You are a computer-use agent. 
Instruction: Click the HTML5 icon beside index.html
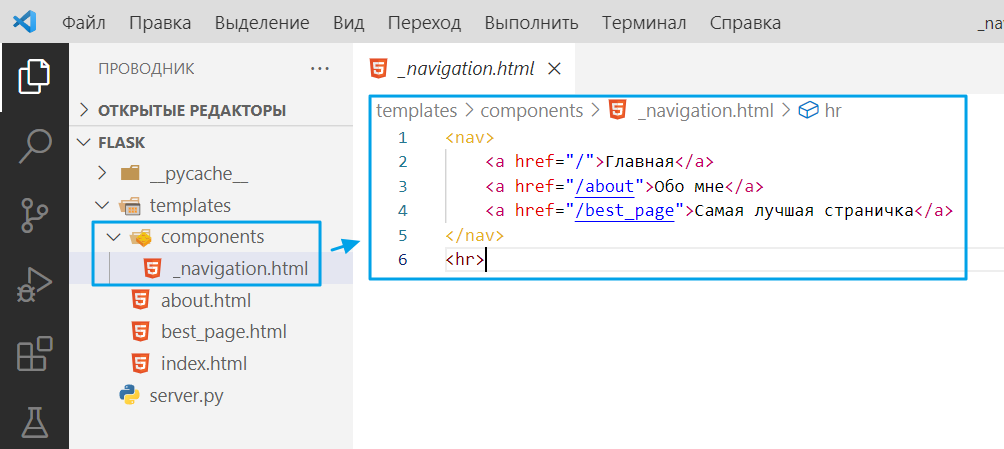point(140,363)
